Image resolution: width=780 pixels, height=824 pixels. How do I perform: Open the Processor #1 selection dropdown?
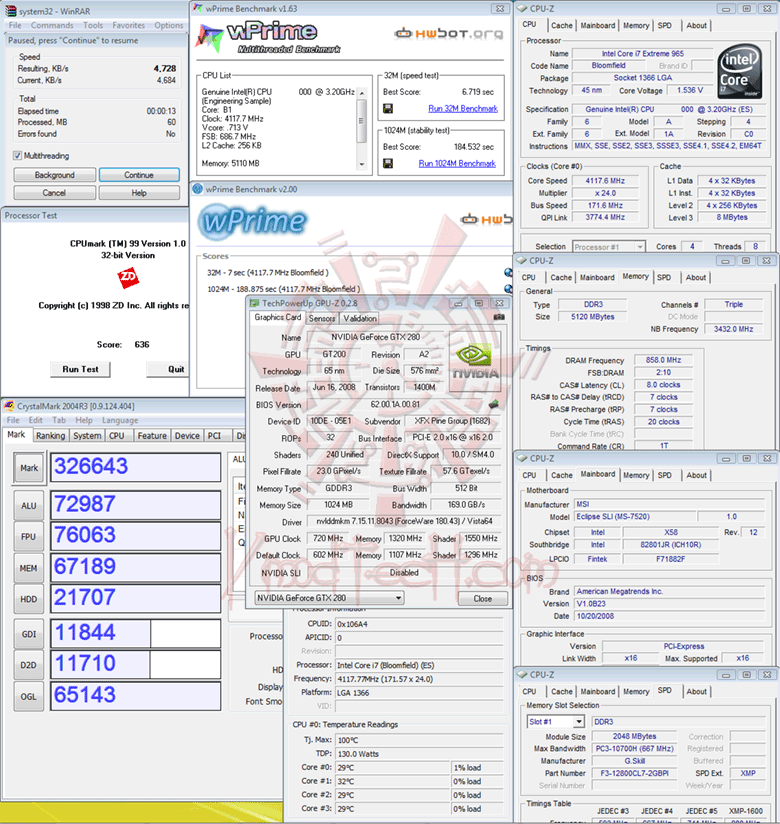click(608, 246)
